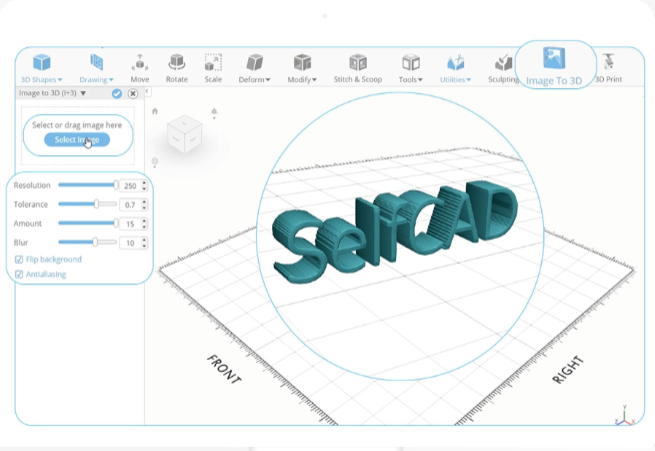Image resolution: width=655 pixels, height=451 pixels.
Task: Select the Move tool
Action: (x=140, y=68)
